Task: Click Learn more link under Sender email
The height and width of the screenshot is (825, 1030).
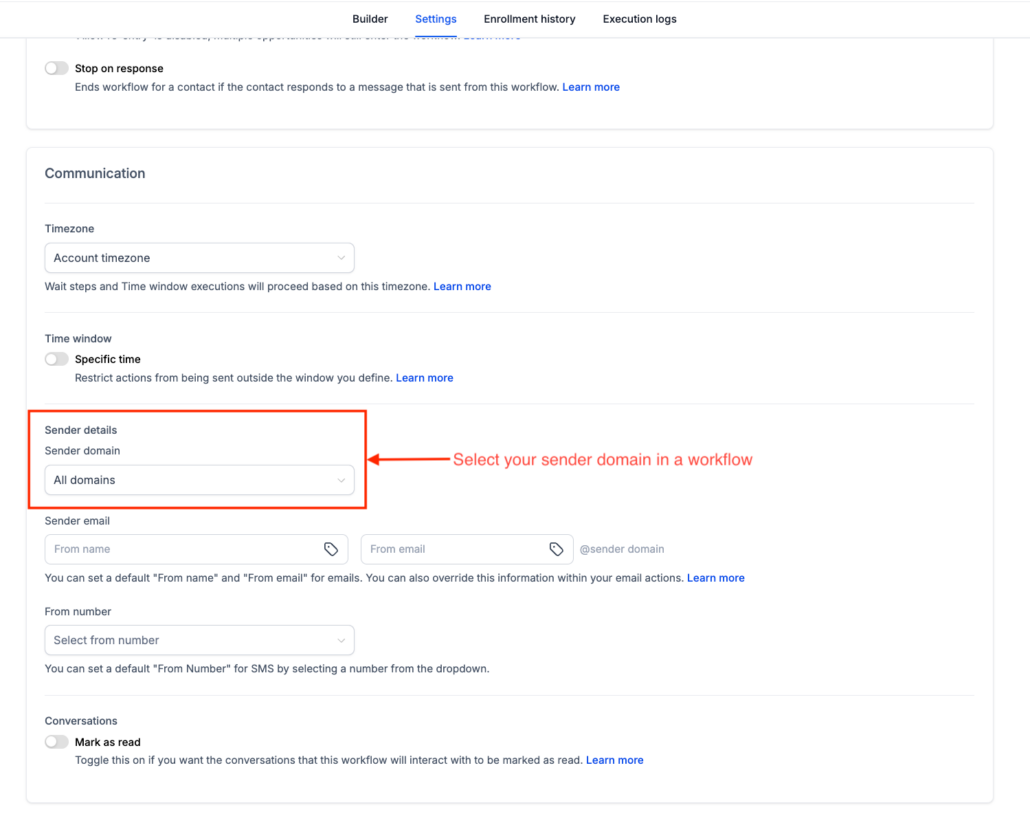Action: (715, 578)
